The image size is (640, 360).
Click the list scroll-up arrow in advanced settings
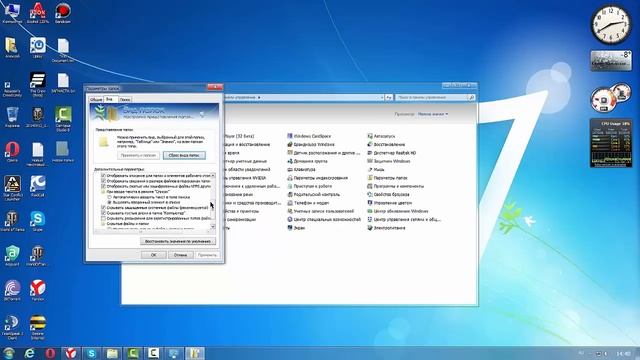click(x=213, y=176)
